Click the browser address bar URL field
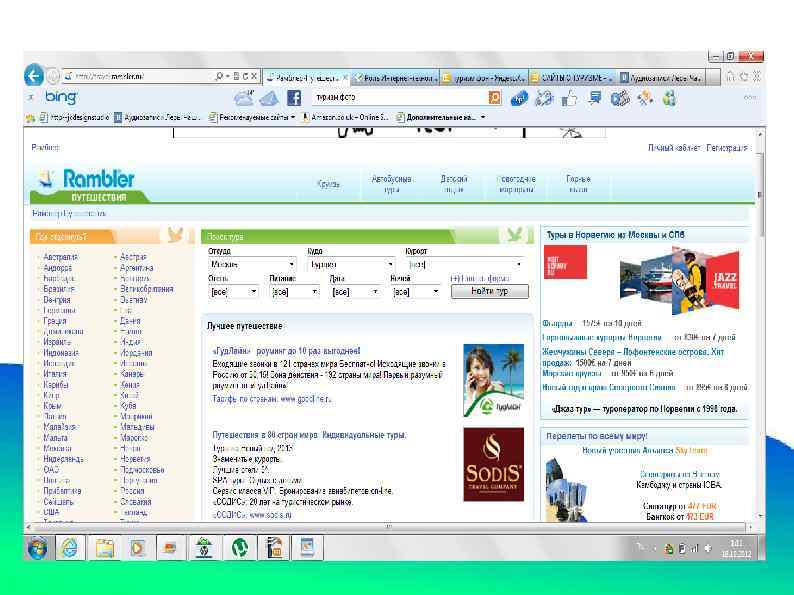The image size is (794, 595). [x=137, y=76]
